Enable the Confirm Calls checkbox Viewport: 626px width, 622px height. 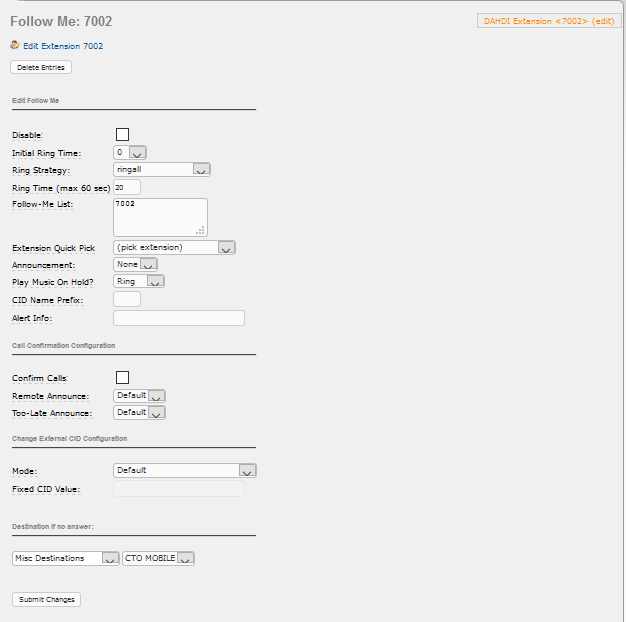[123, 377]
